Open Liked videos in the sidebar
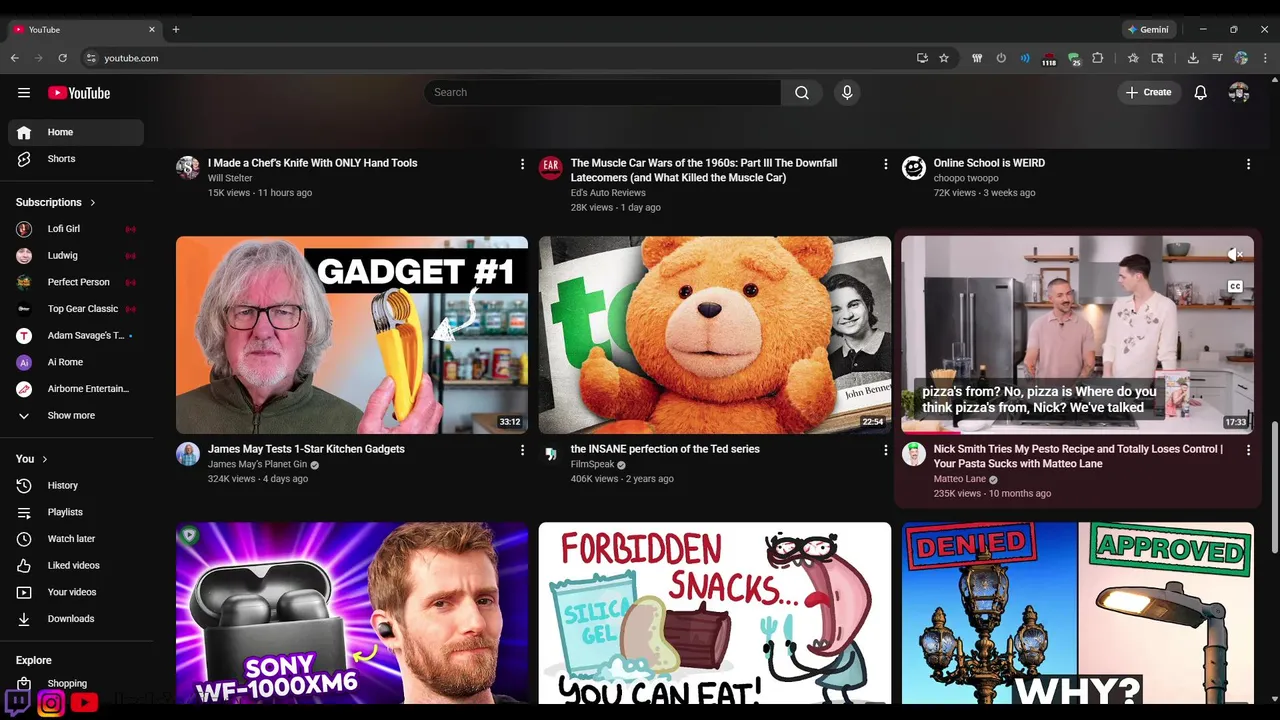Screen dimensions: 1280x720 click(76, 565)
